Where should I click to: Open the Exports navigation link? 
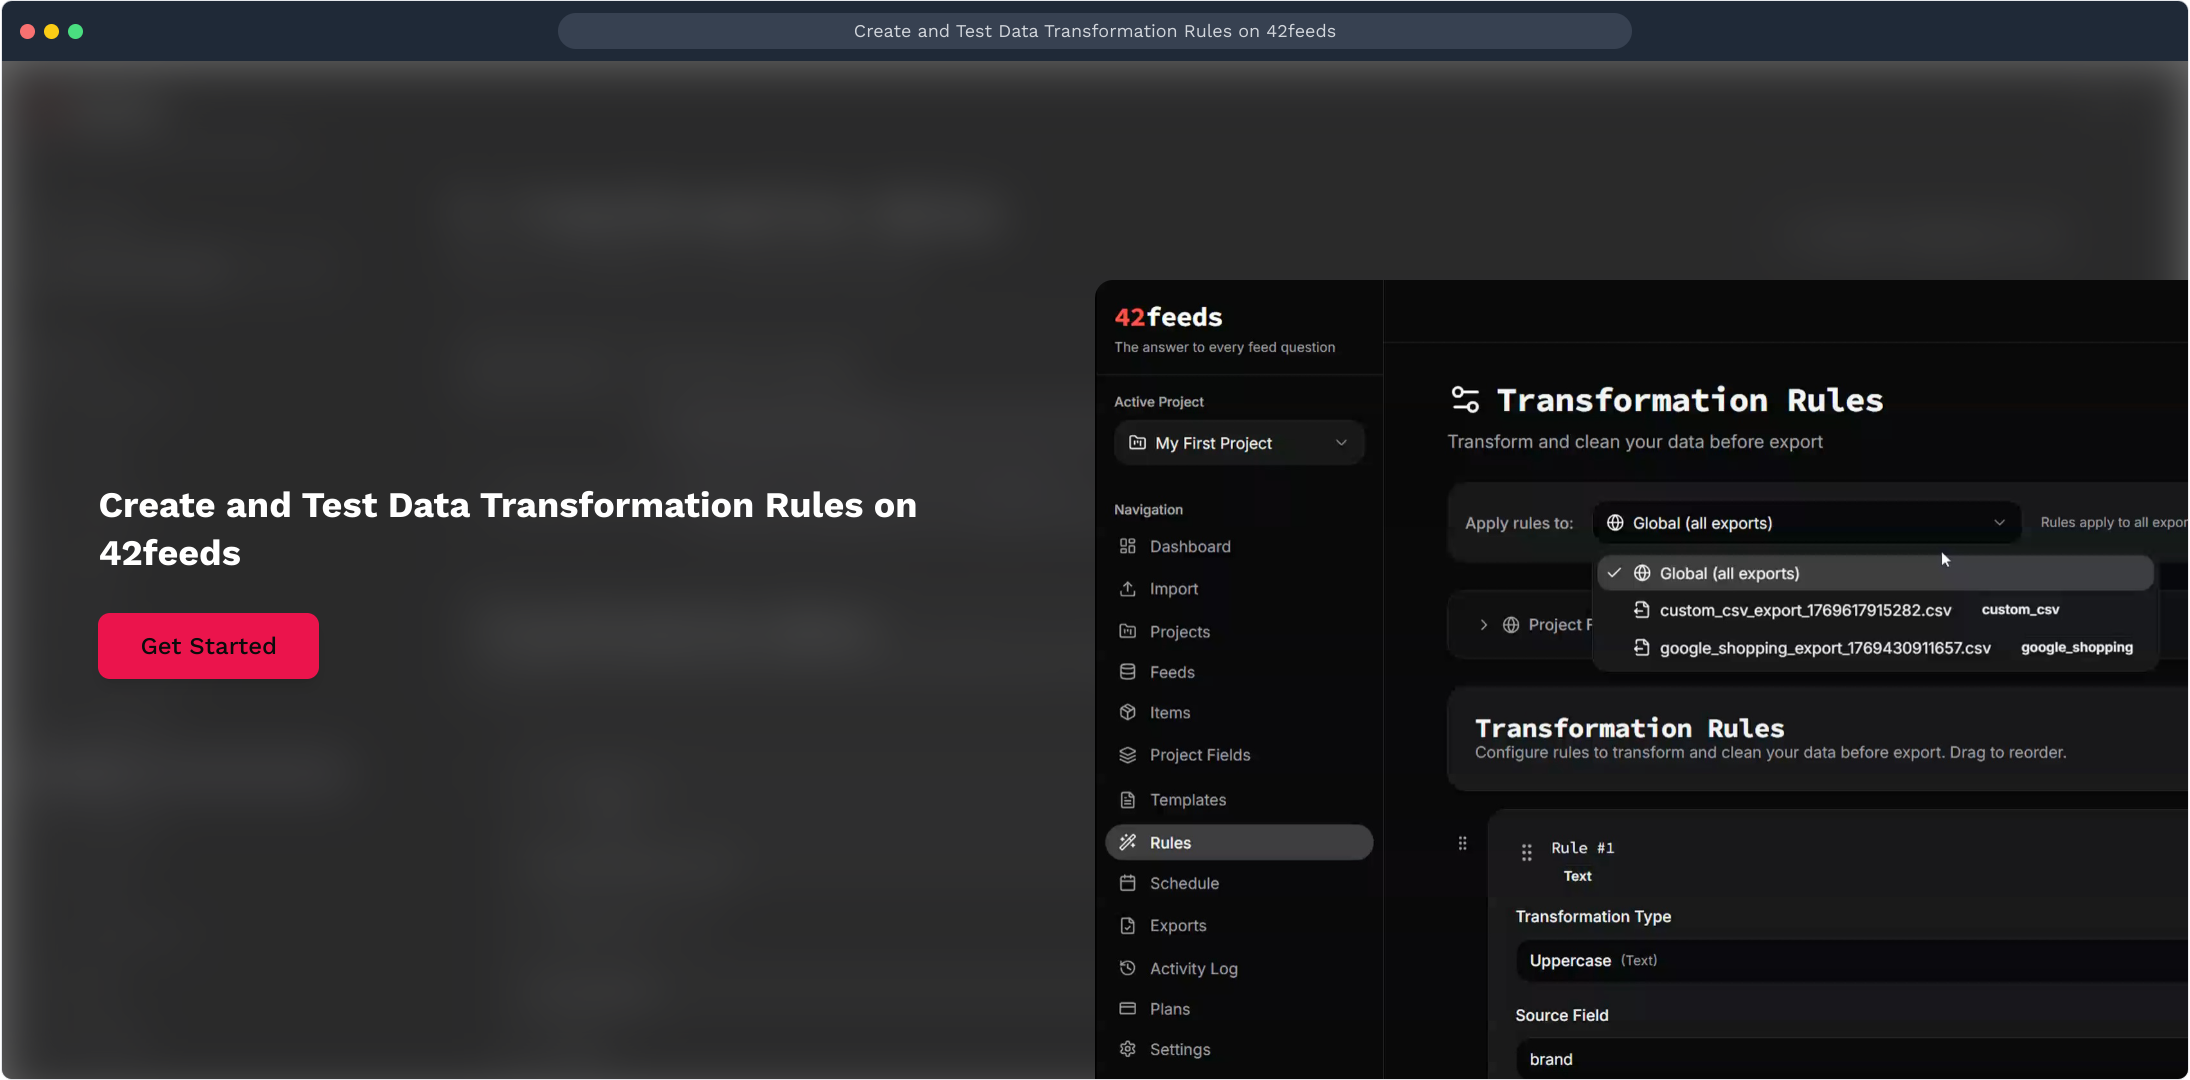tap(1177, 926)
